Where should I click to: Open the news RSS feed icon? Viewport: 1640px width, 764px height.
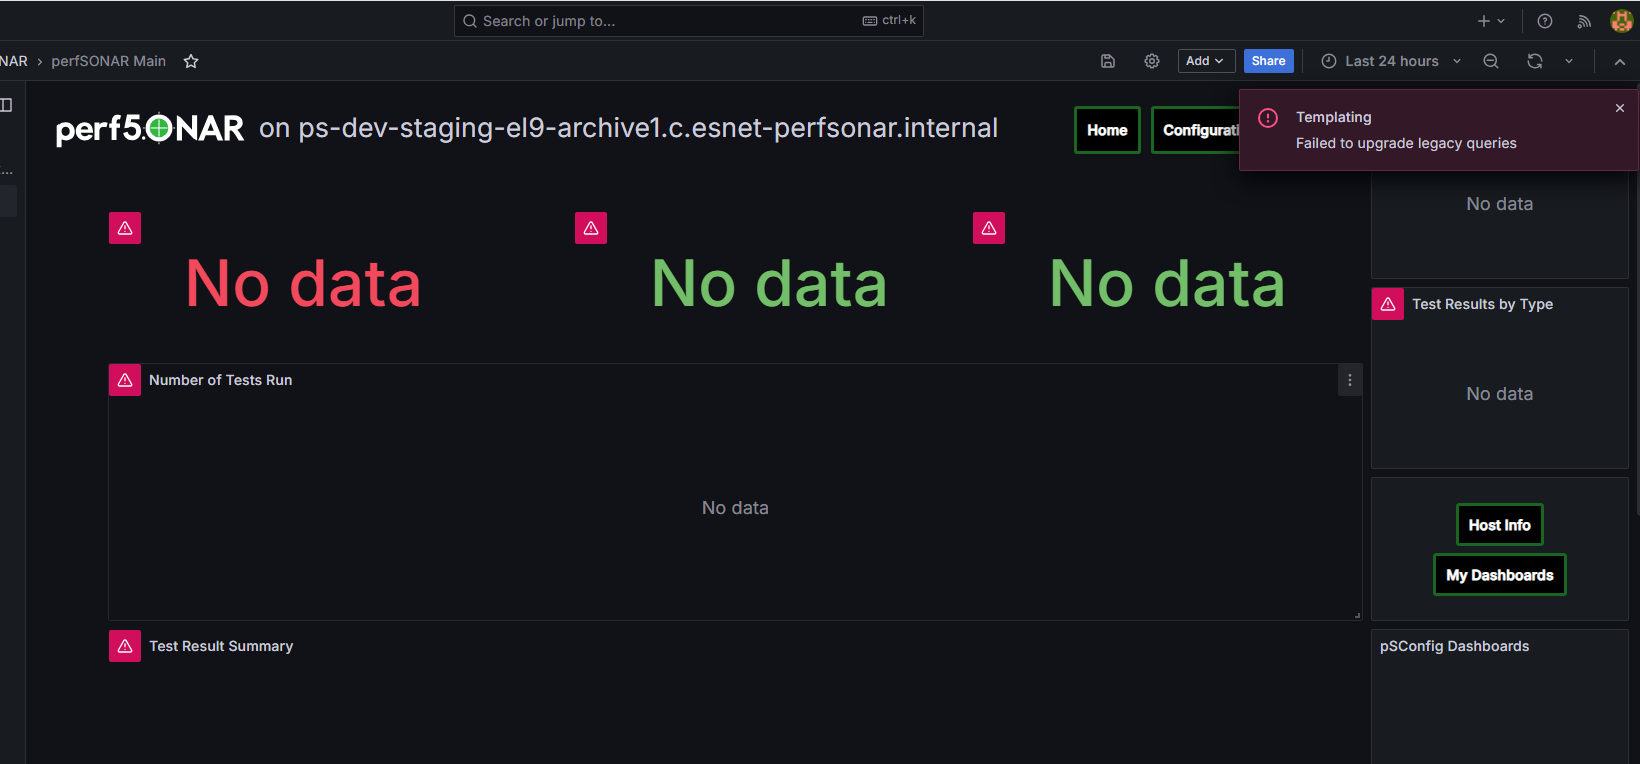[x=1584, y=21]
